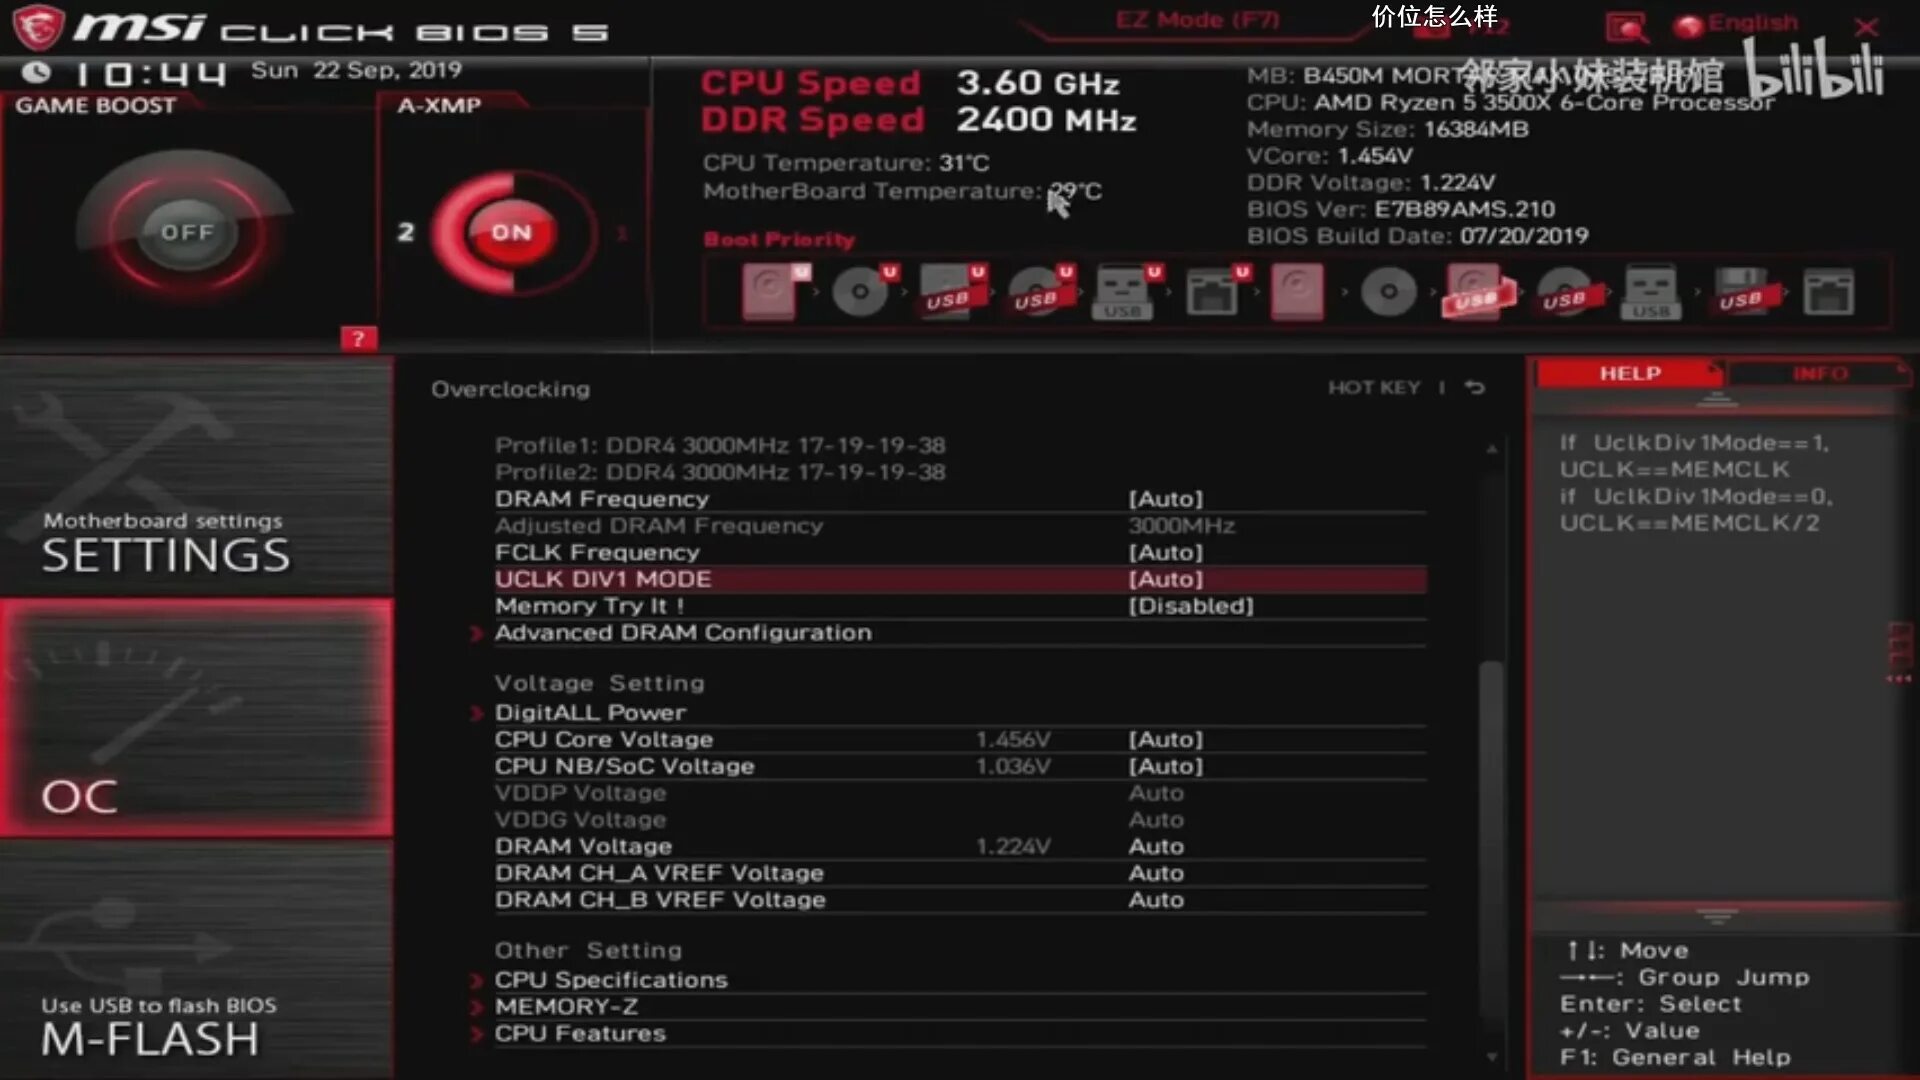Viewport: 1920px width, 1080px height.
Task: Click the highlighted USB hard disk boot icon
Action: pos(1475,292)
